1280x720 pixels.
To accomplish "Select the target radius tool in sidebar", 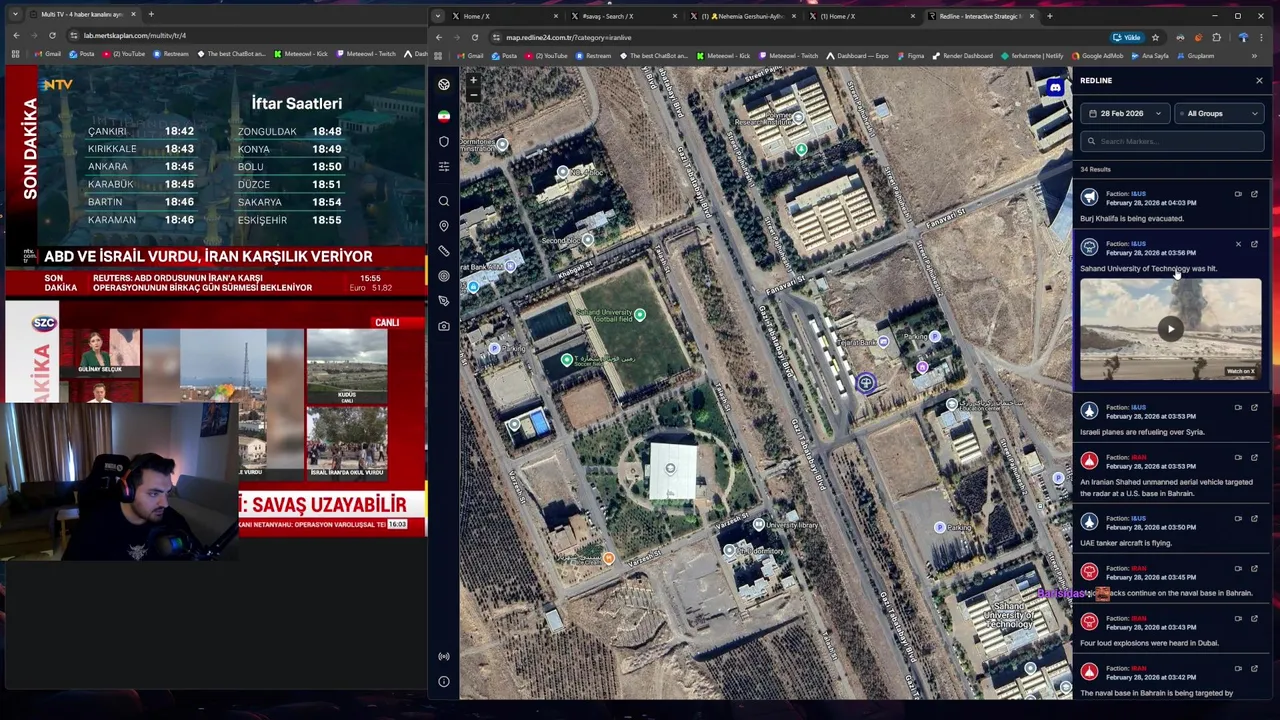I will tap(444, 276).
